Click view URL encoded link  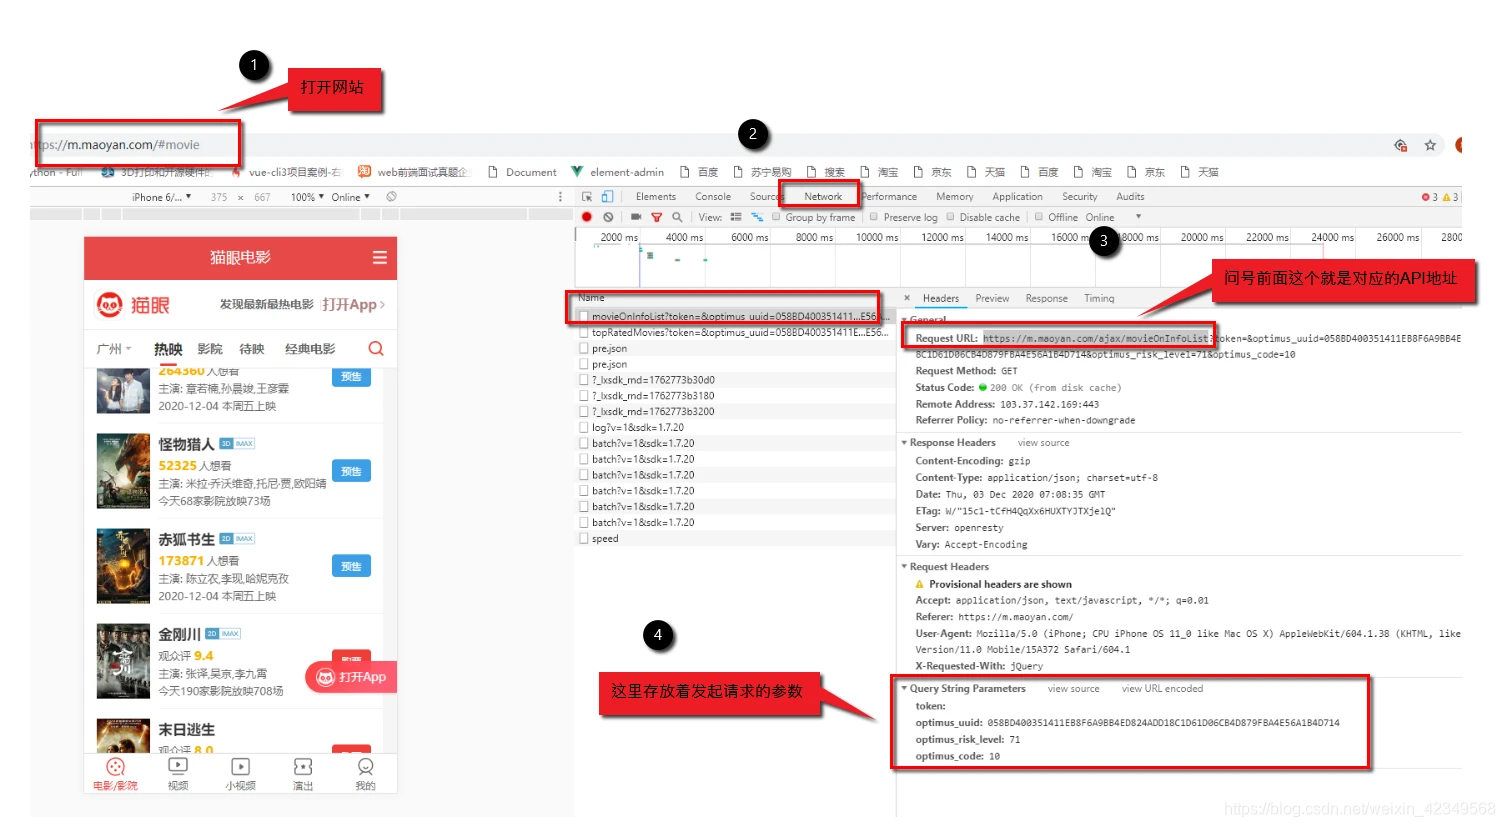tap(1162, 689)
